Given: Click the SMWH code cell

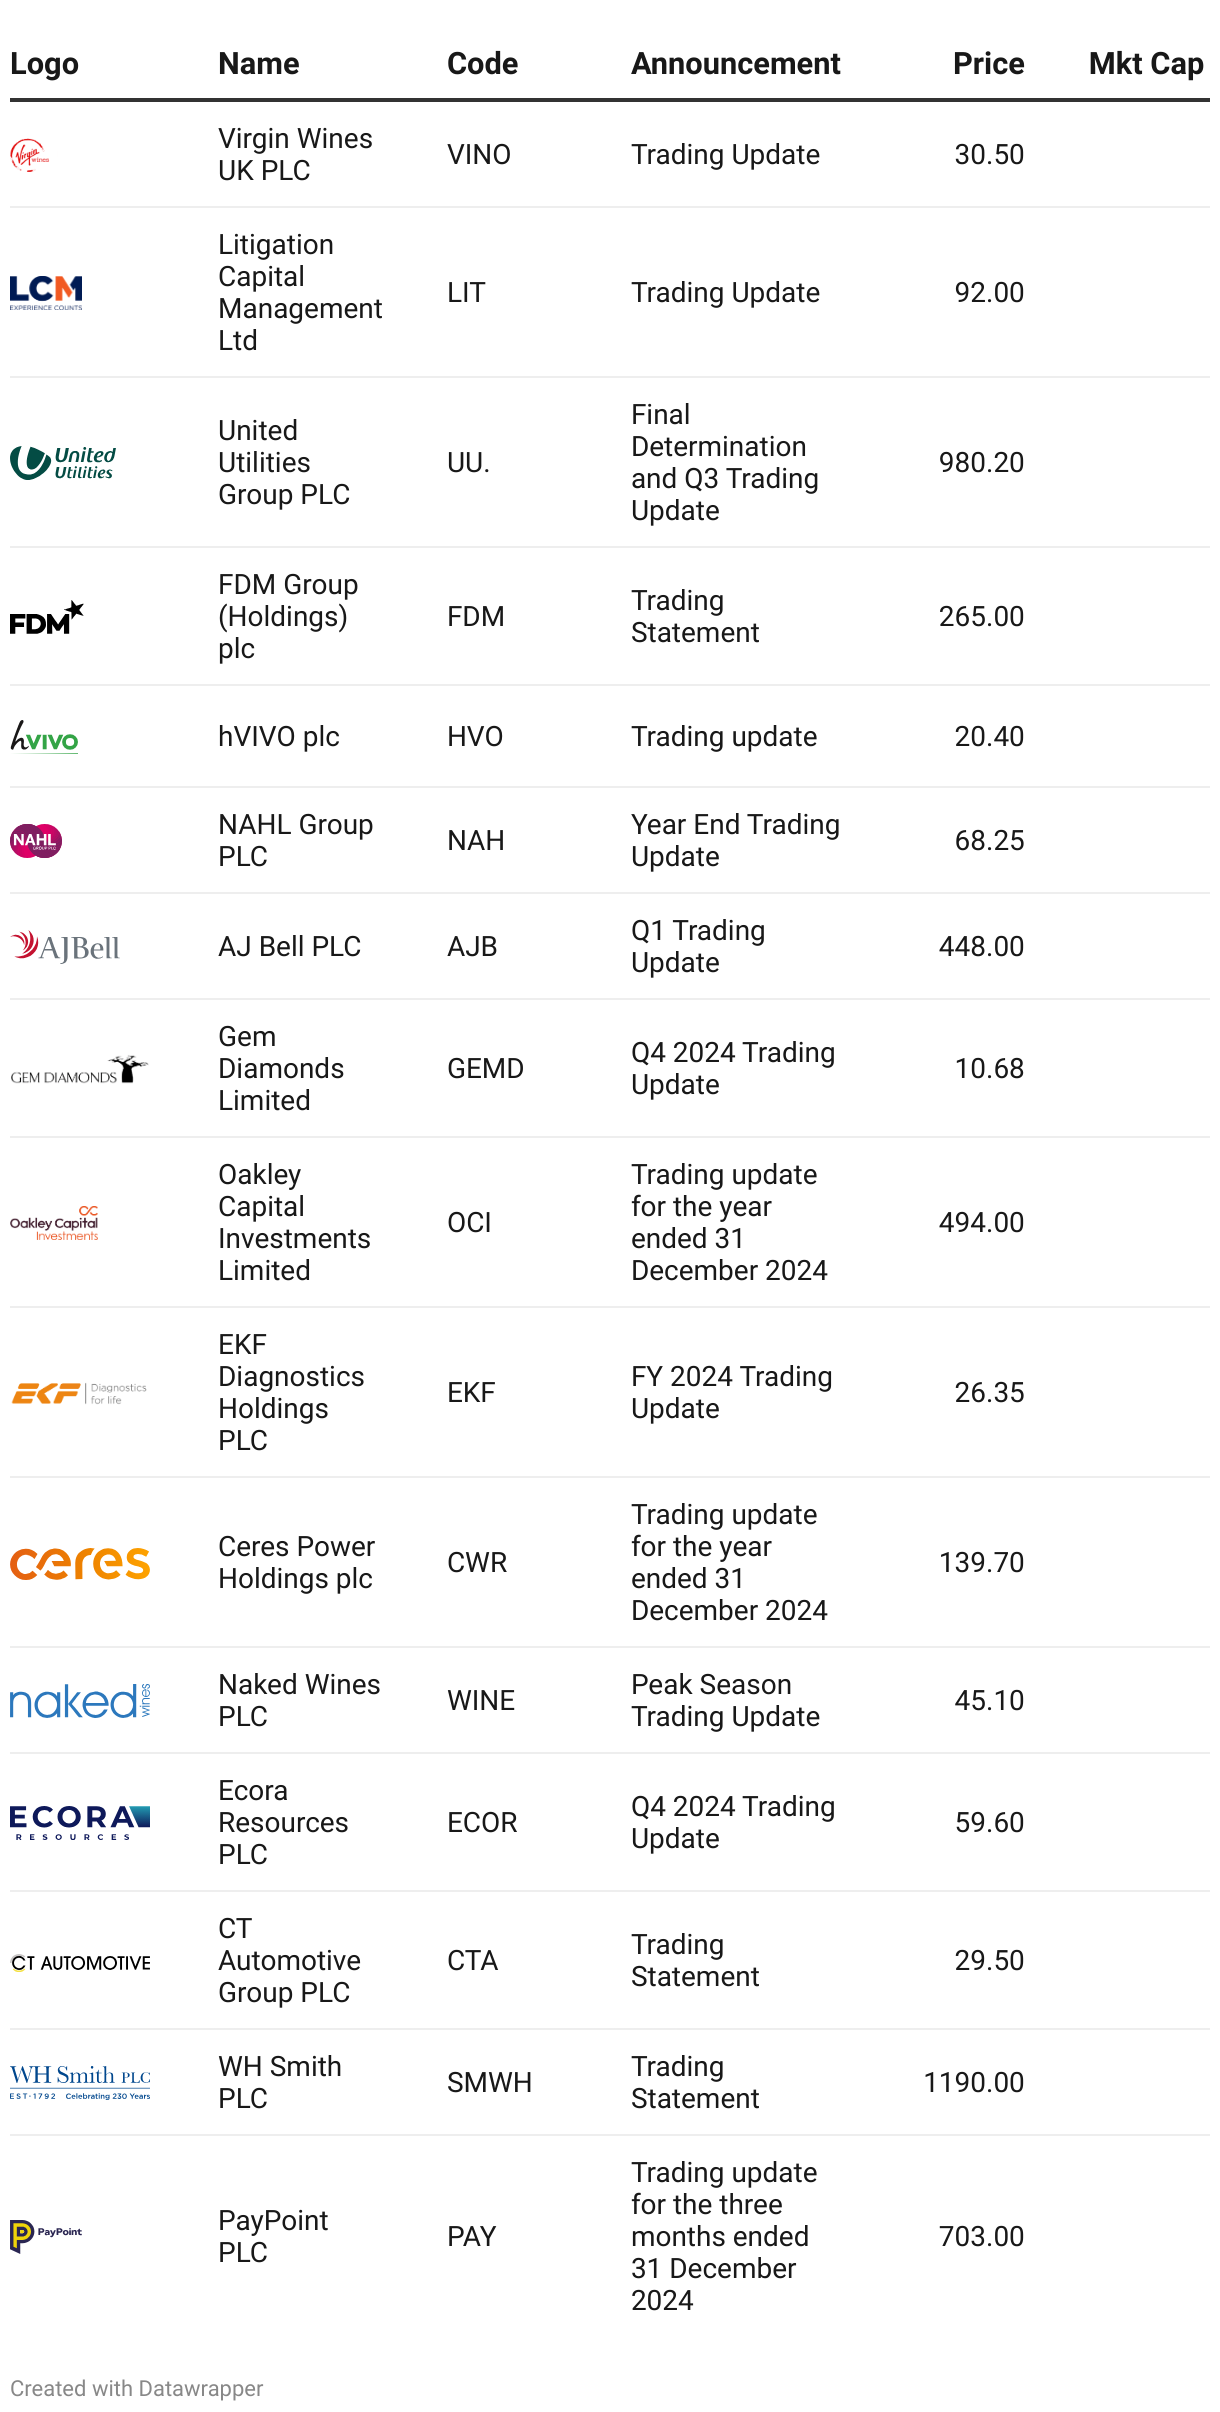Looking at the screenshot, I should tap(489, 2082).
